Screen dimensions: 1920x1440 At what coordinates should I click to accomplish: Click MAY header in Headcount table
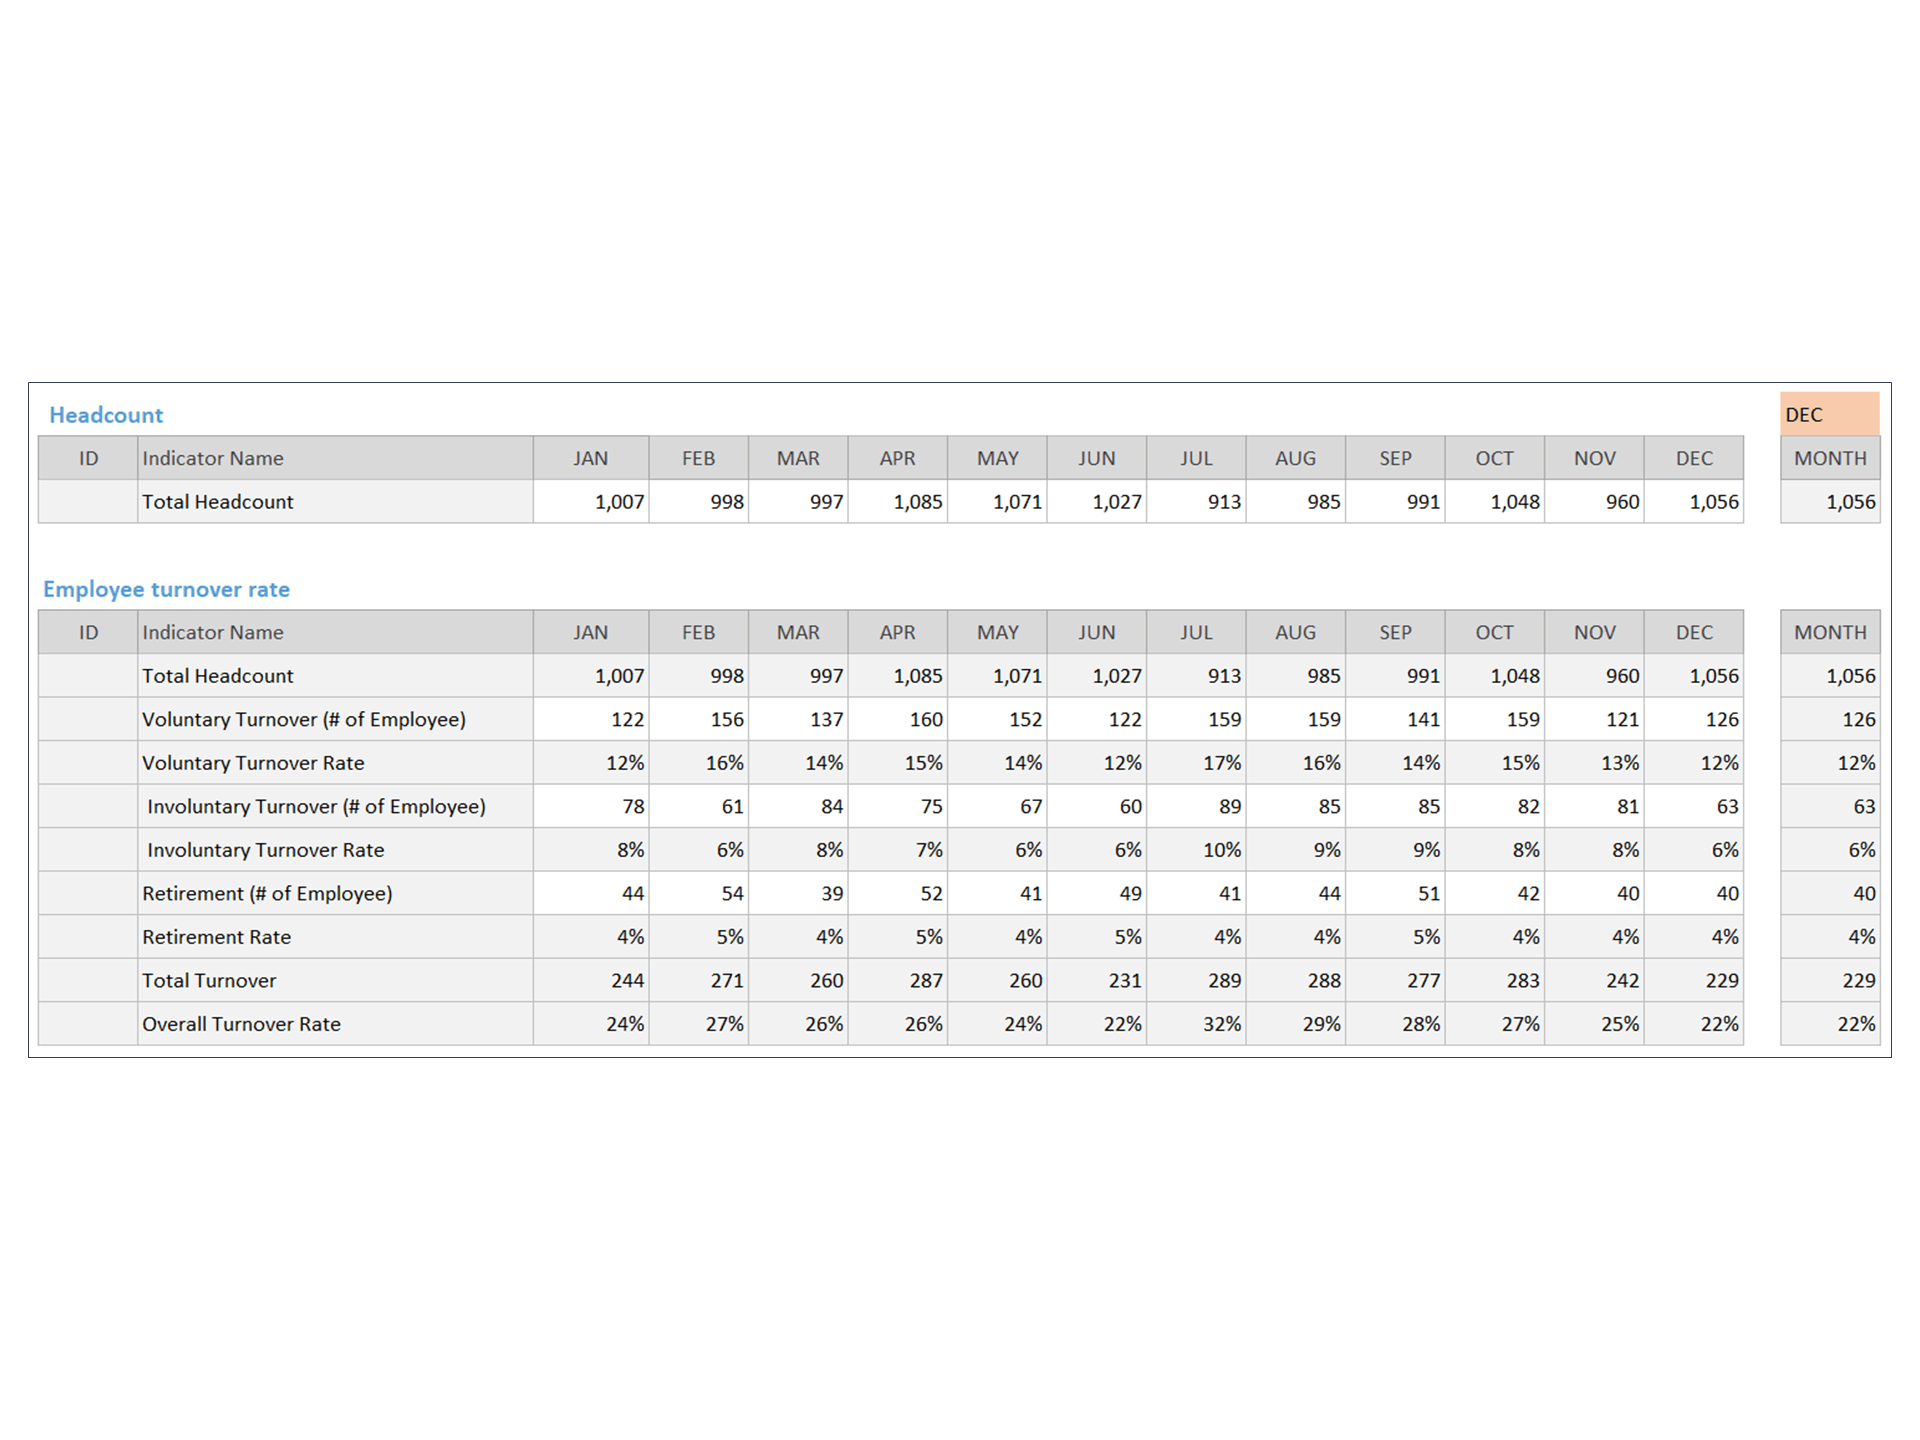997,458
